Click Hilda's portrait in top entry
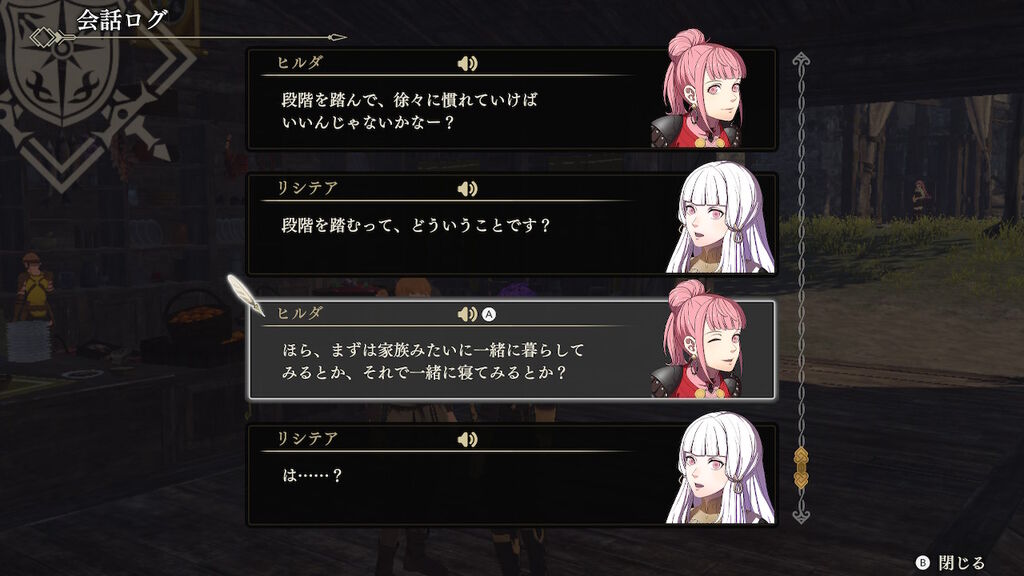 (698, 89)
